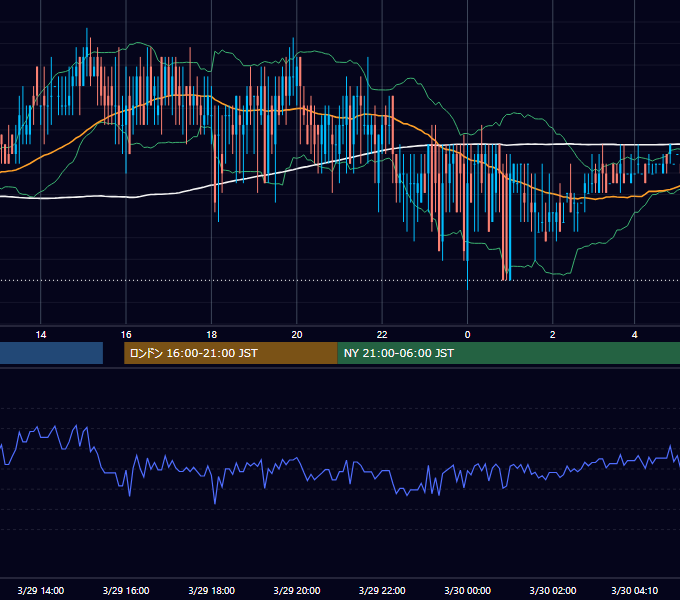Click the 20 hour label on chart axis

pyautogui.click(x=297, y=335)
